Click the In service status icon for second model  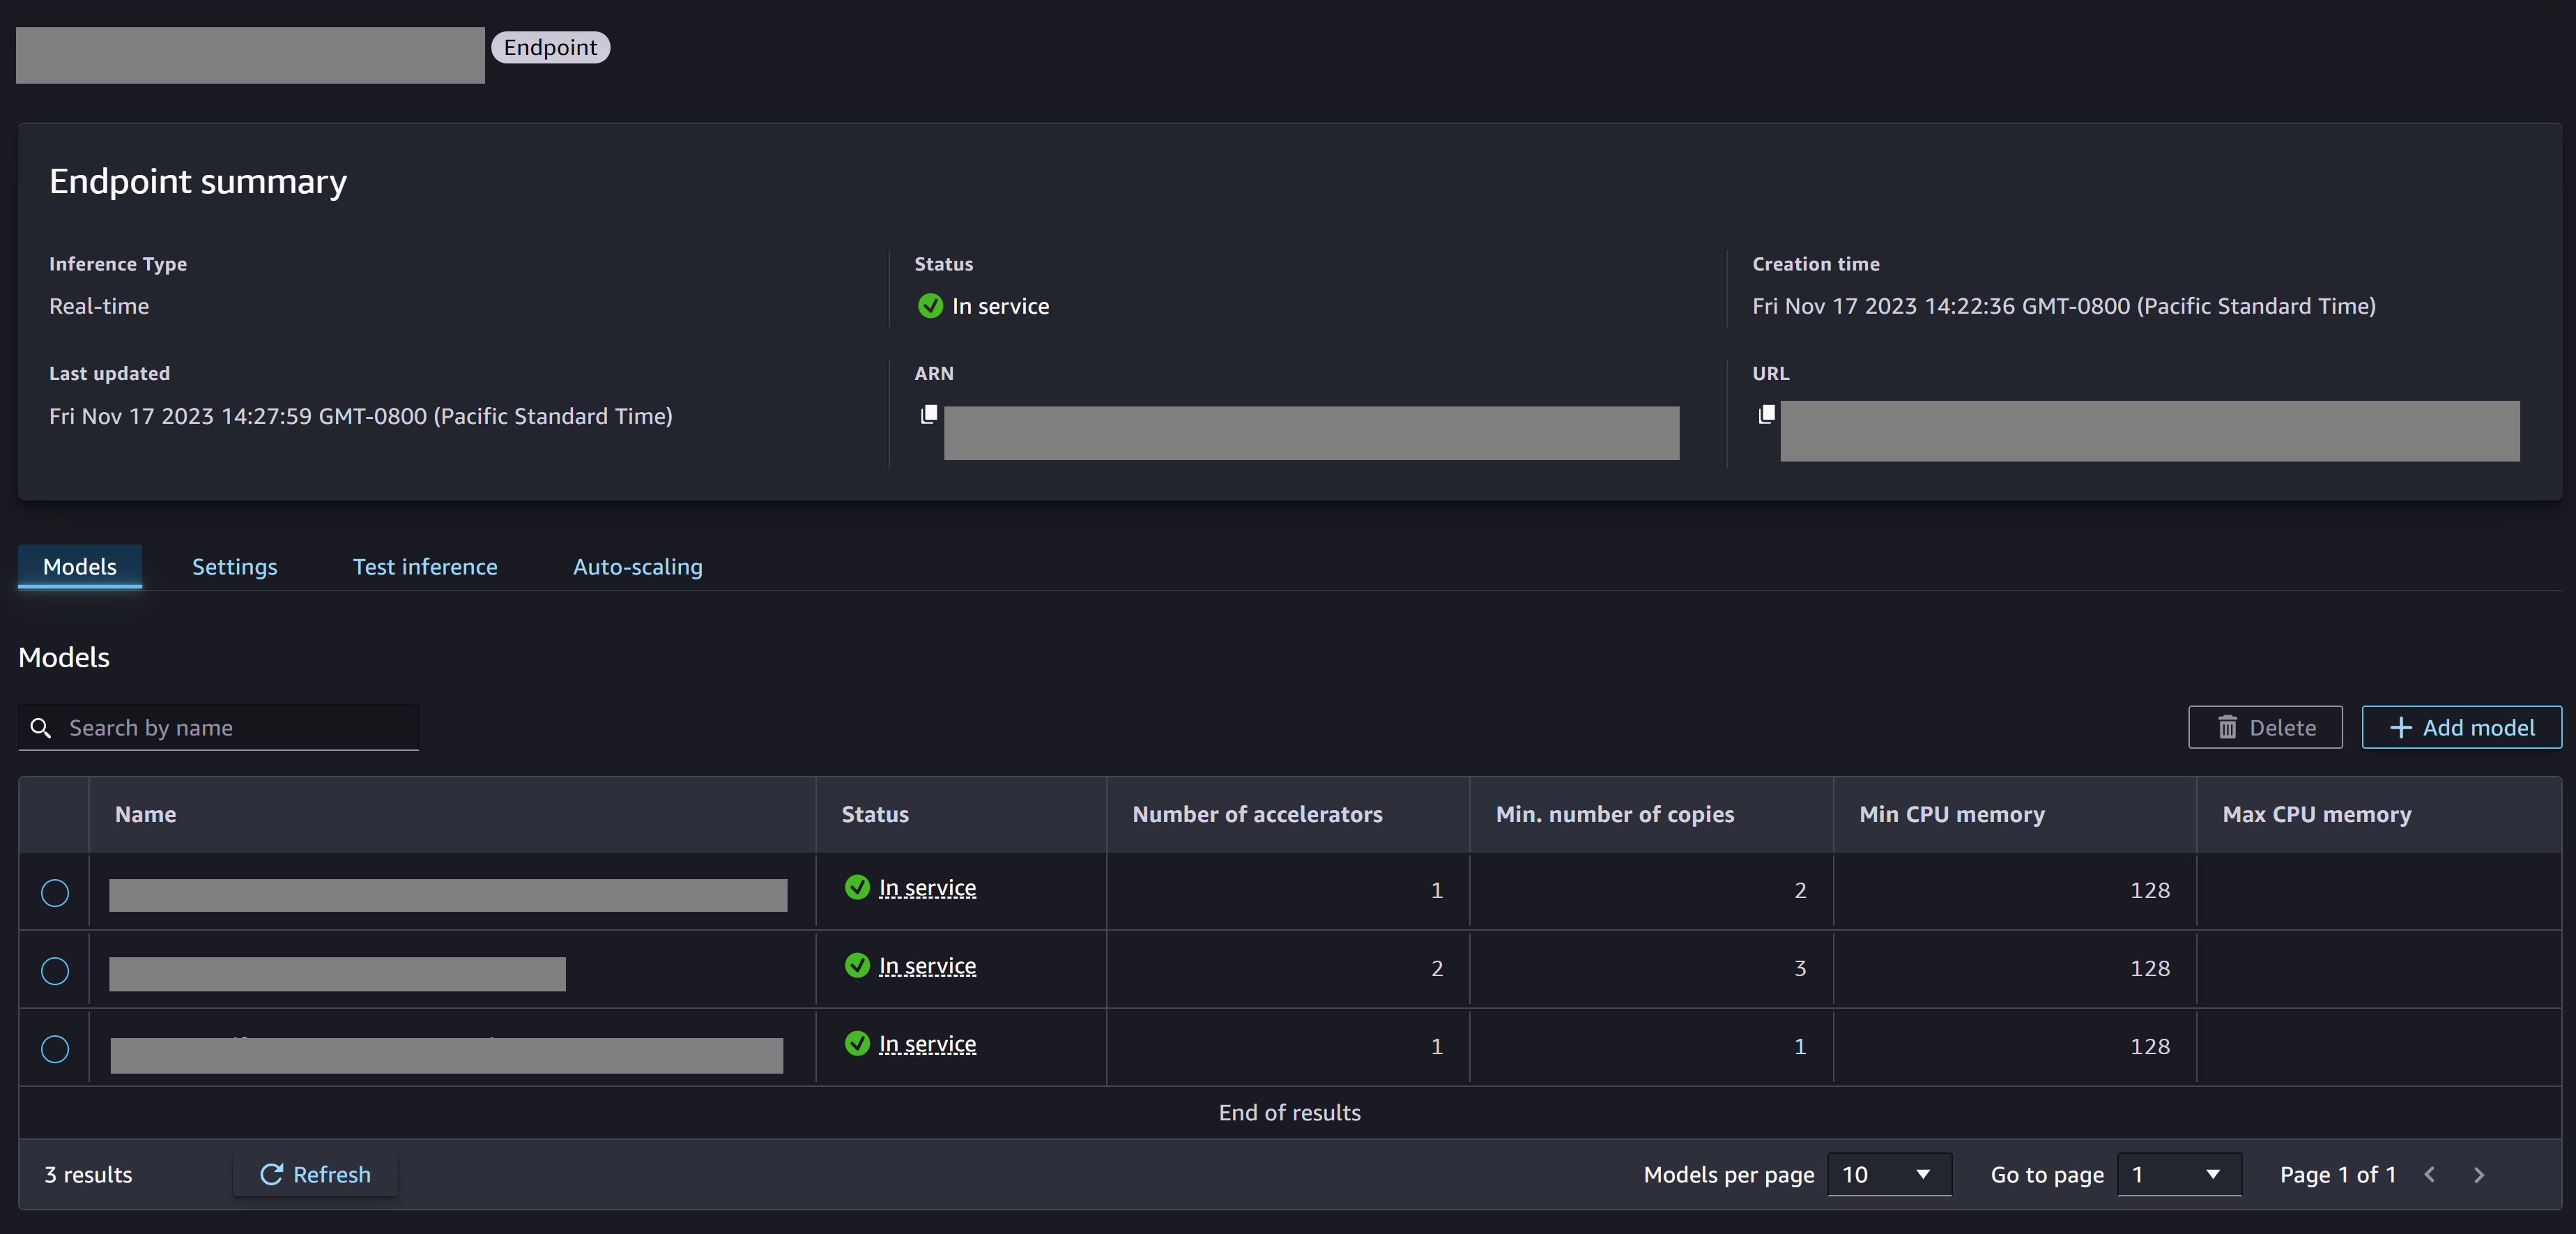click(x=856, y=964)
